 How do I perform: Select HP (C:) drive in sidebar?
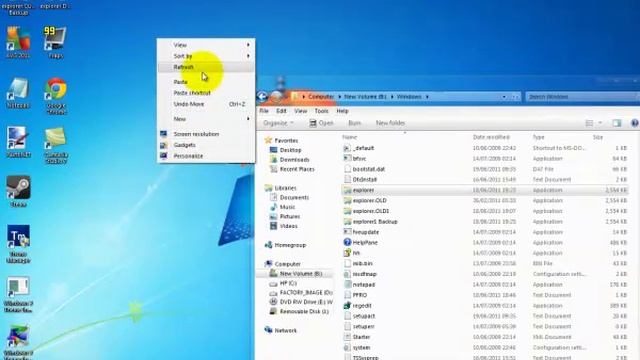click(288, 283)
